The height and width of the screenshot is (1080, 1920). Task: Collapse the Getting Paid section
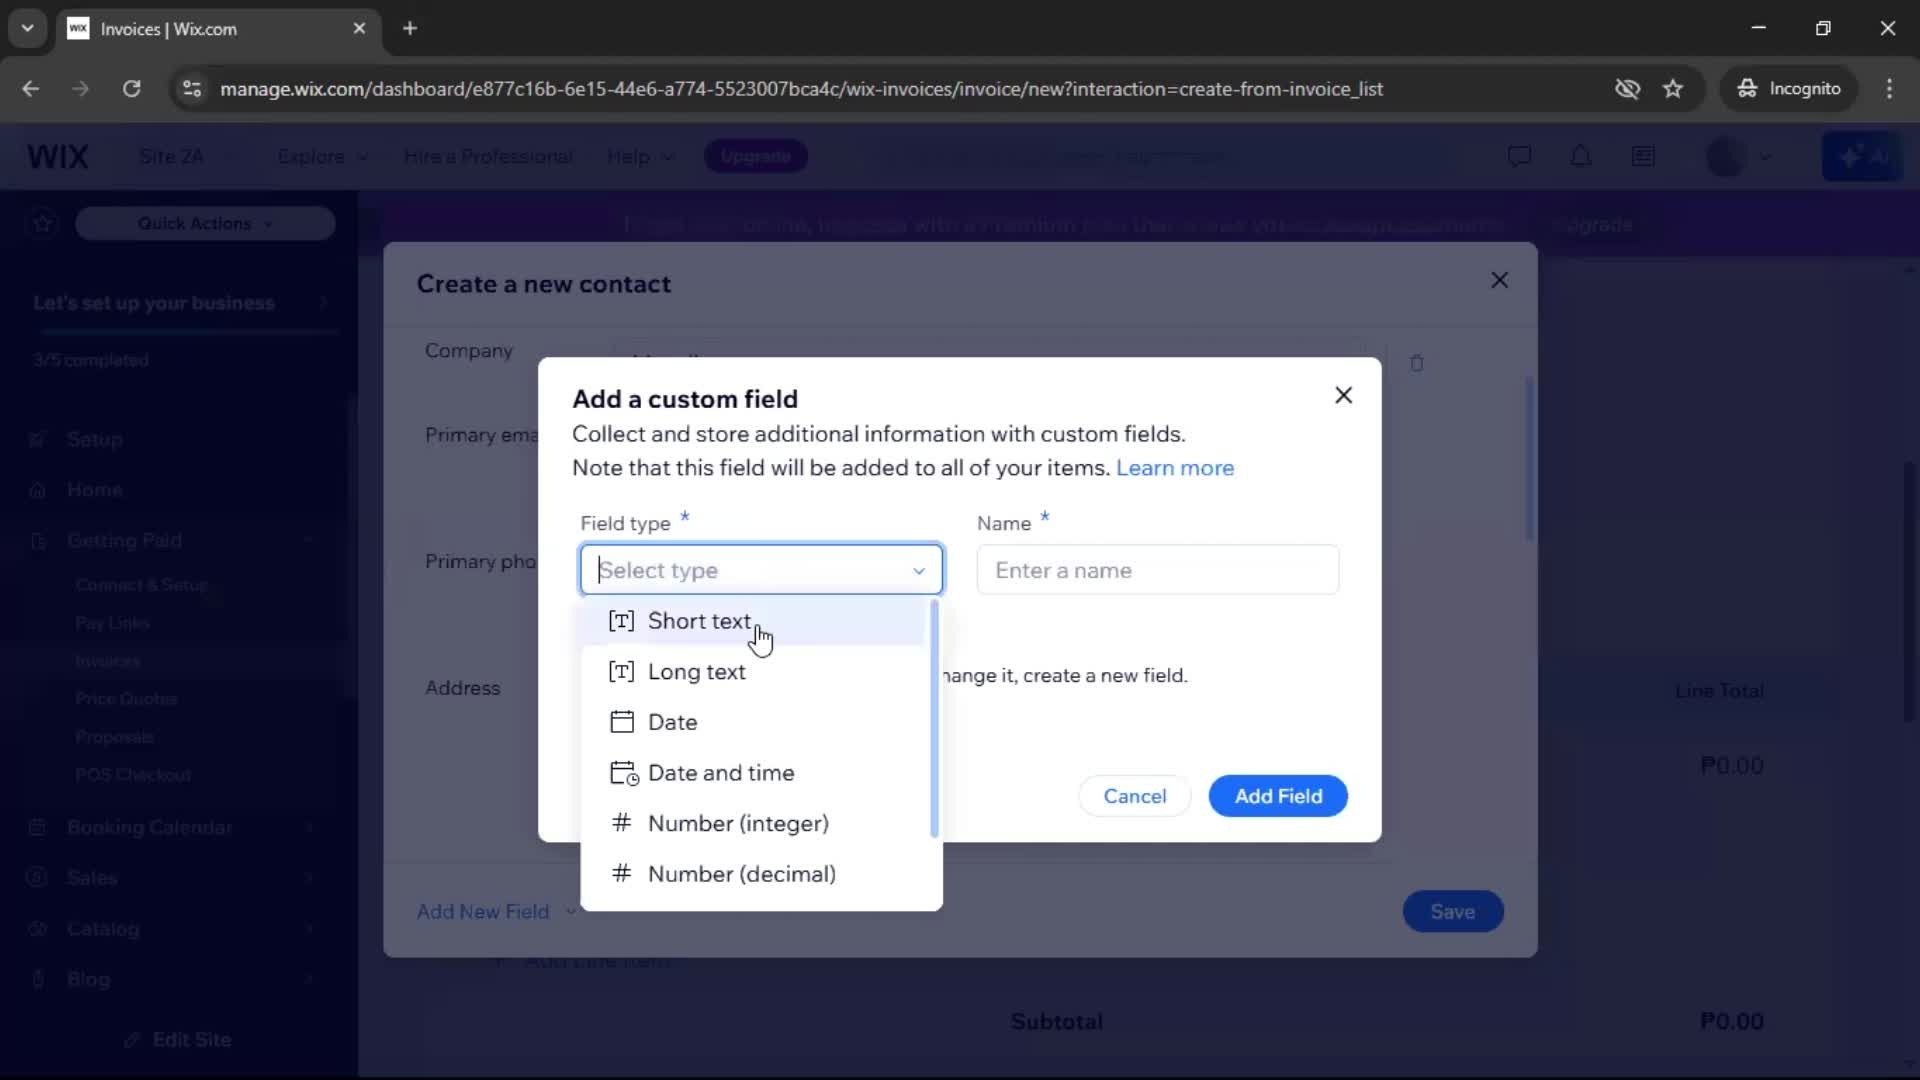coord(308,541)
